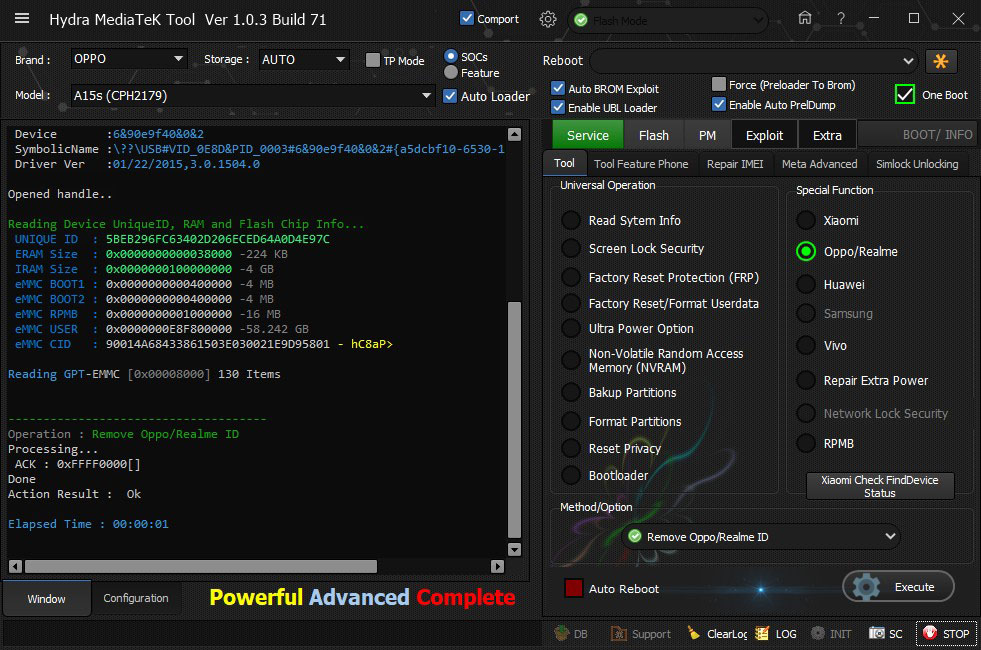Expand the Reboot dropdown
981x650 pixels.
click(x=753, y=61)
